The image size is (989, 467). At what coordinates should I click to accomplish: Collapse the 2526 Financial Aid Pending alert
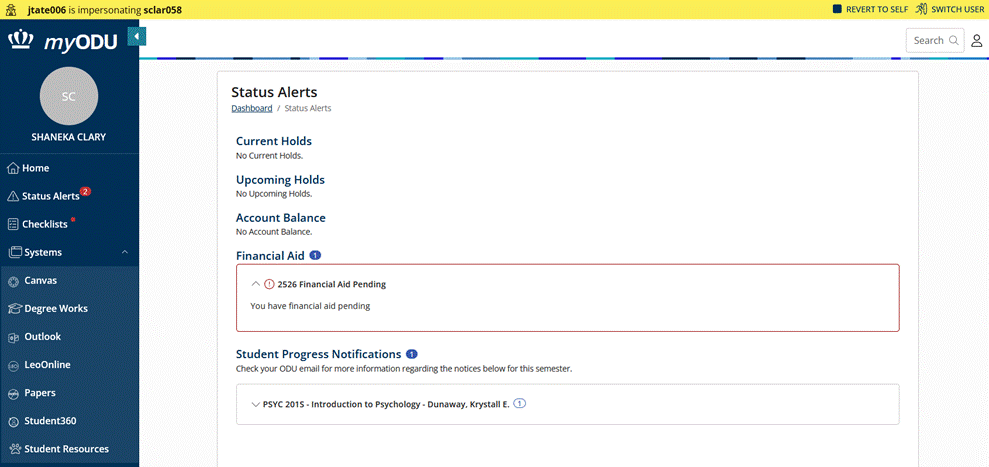pos(256,284)
